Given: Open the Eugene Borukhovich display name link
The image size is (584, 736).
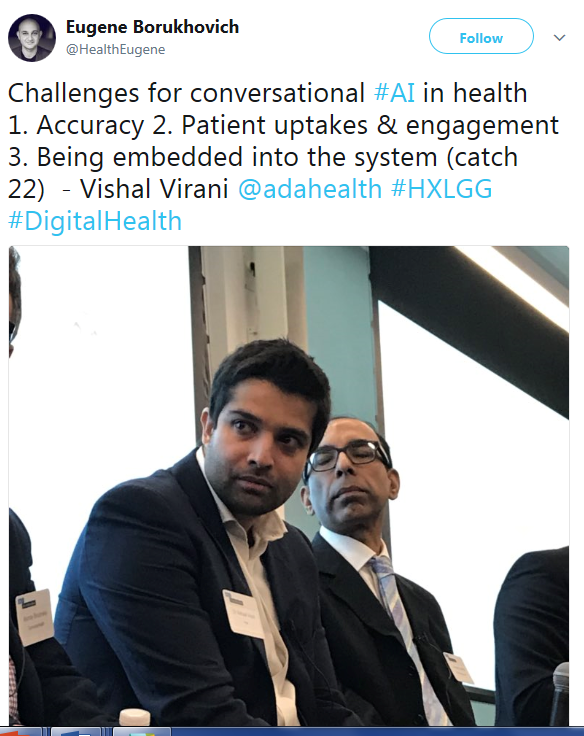Looking at the screenshot, I should pos(152,27).
